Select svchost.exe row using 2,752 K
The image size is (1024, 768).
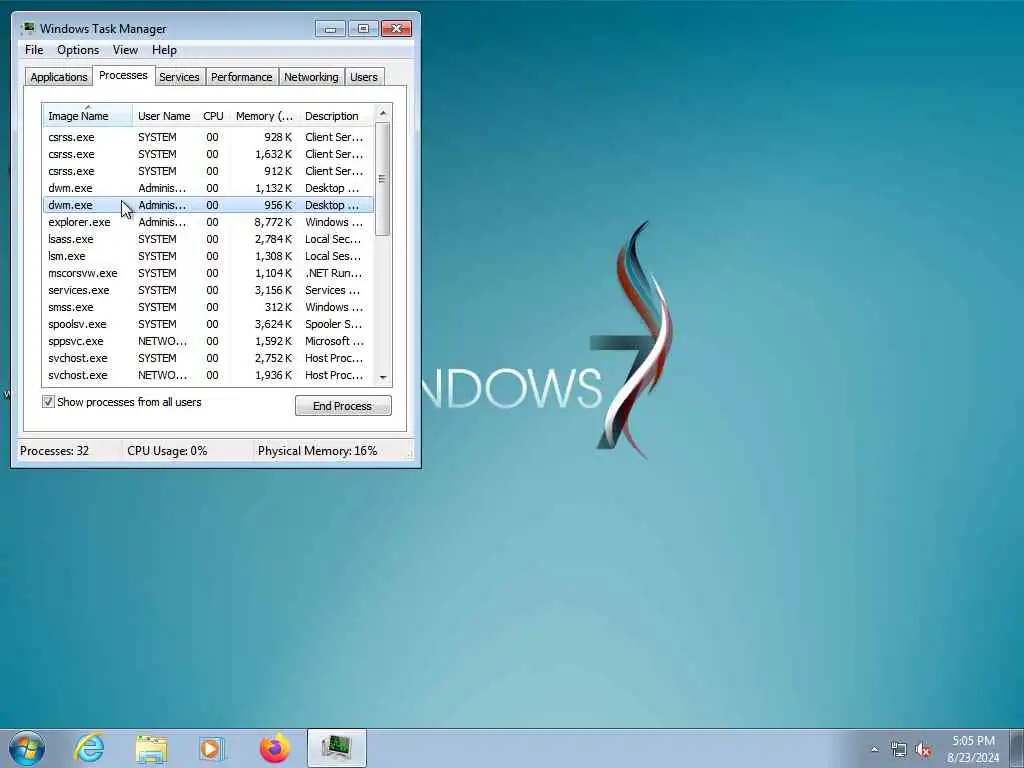click(208, 358)
